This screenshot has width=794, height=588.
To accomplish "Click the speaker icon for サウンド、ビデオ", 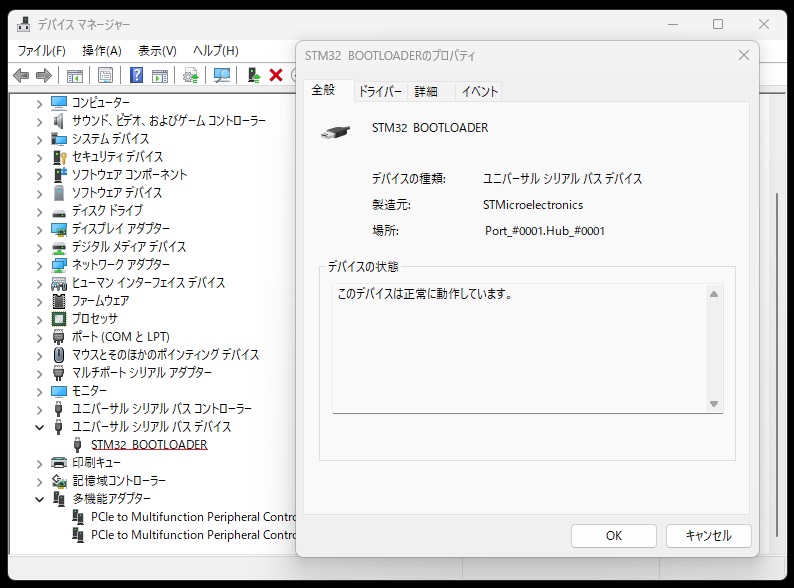I will 59,121.
